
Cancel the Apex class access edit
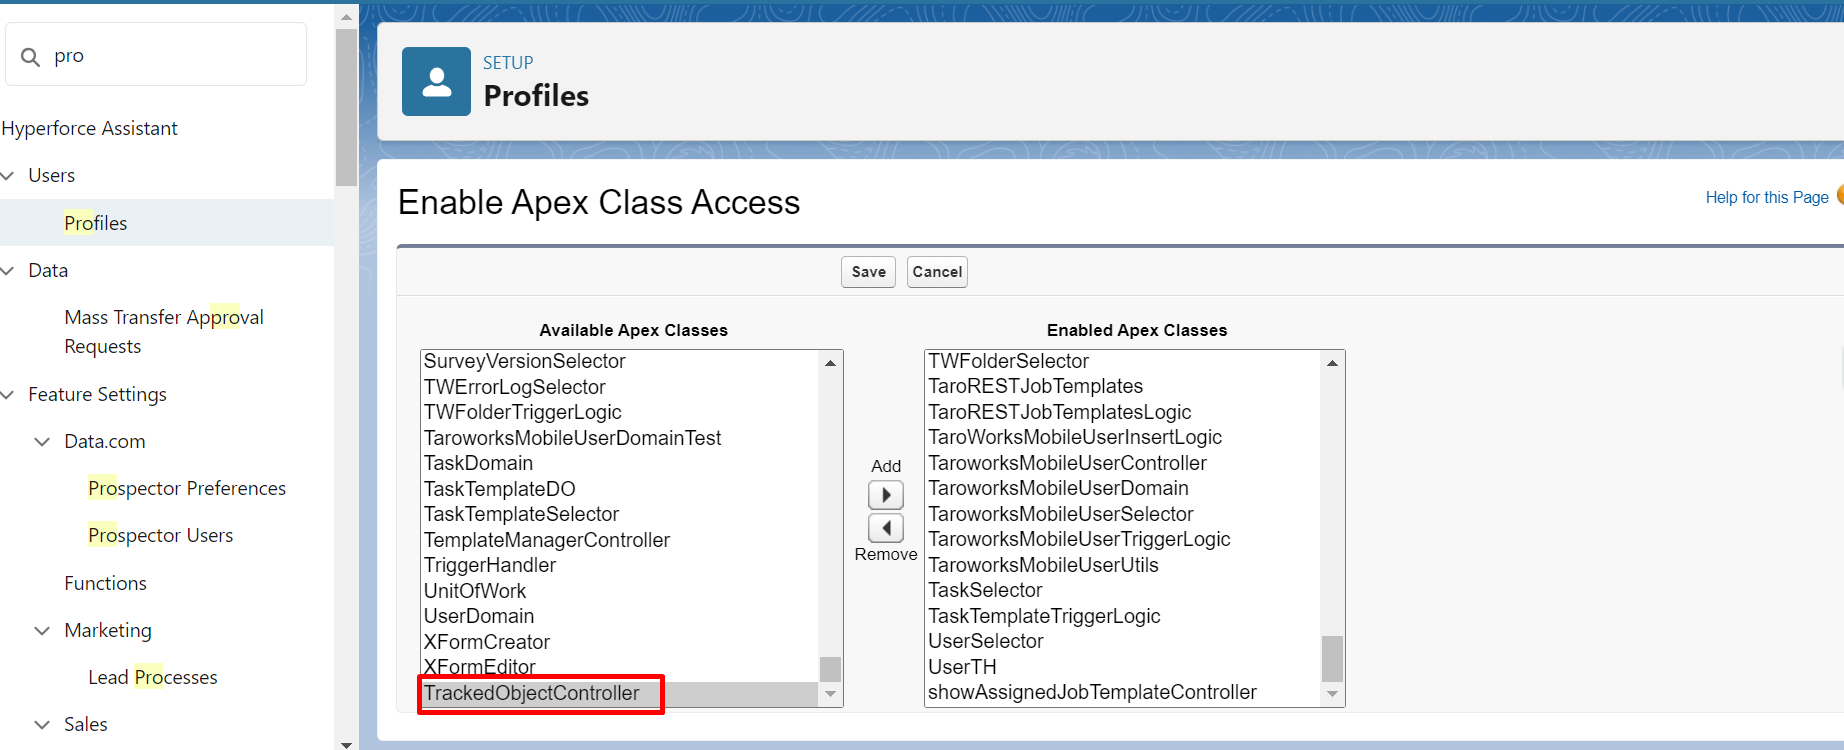[x=937, y=272]
